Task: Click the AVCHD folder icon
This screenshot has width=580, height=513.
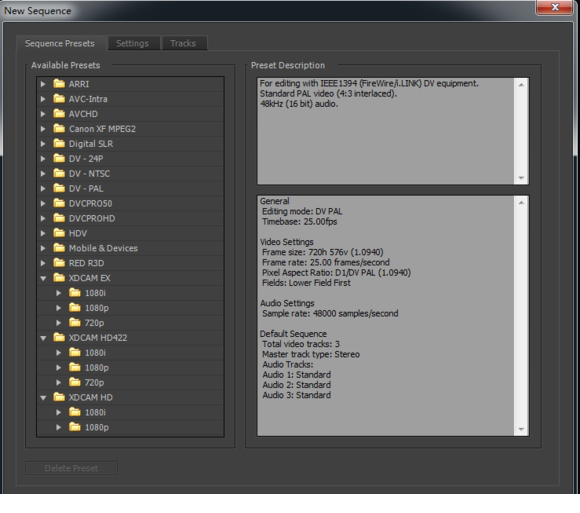Action: tap(59, 114)
